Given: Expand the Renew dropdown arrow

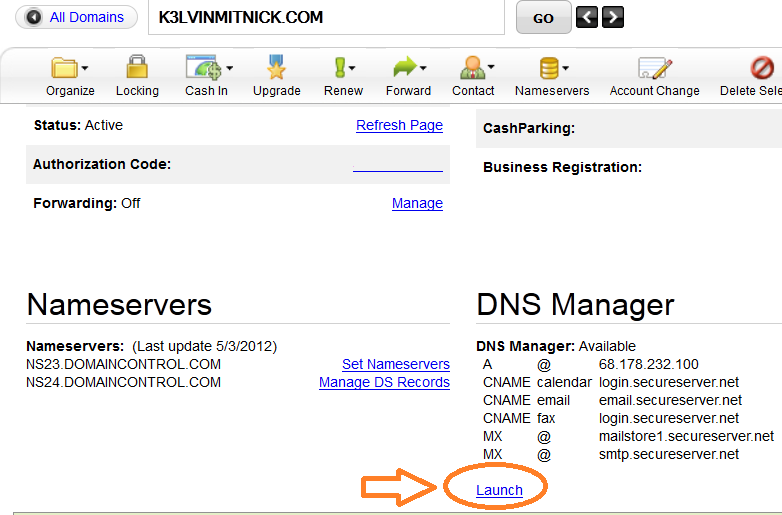Looking at the screenshot, I should pyautogui.click(x=352, y=68).
